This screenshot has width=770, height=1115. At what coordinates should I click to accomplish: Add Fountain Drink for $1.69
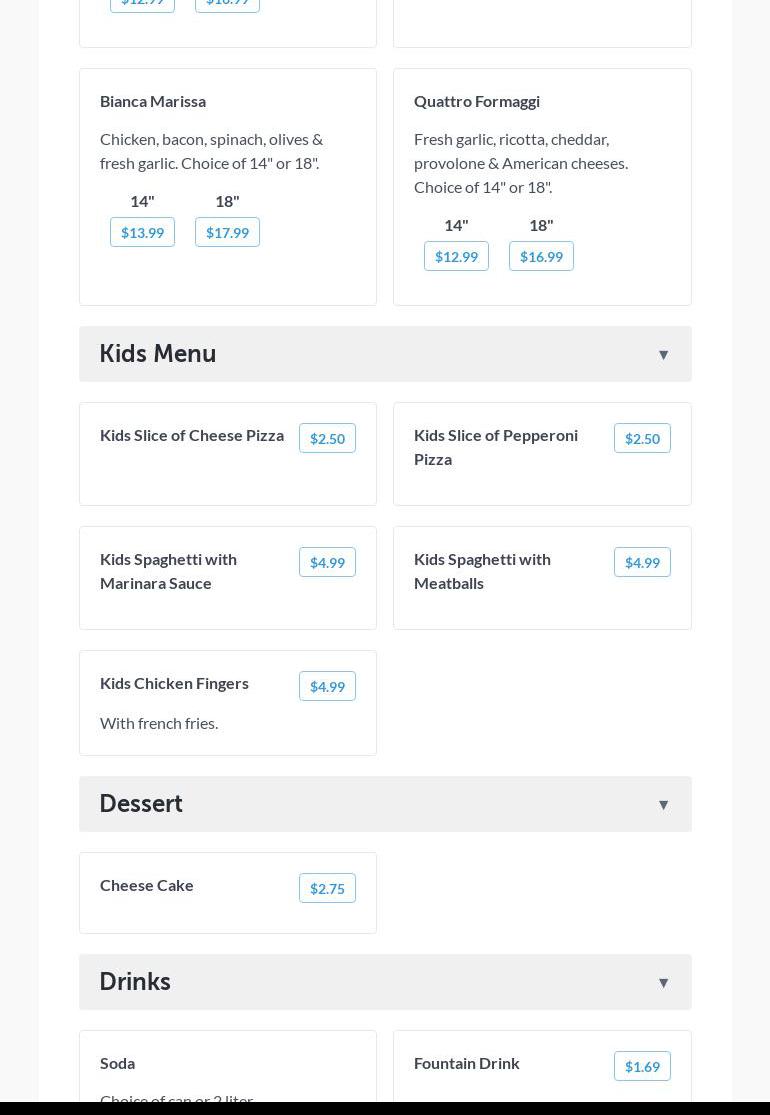[x=642, y=1066]
